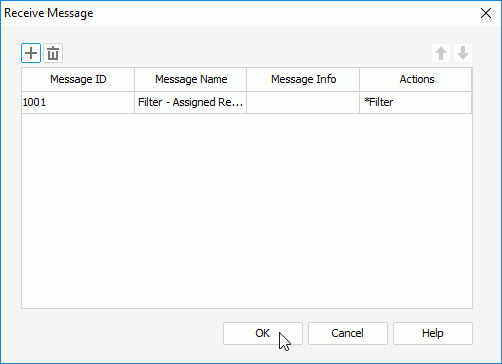The image size is (502, 364).
Task: Move message up with up arrow
Action: click(441, 53)
